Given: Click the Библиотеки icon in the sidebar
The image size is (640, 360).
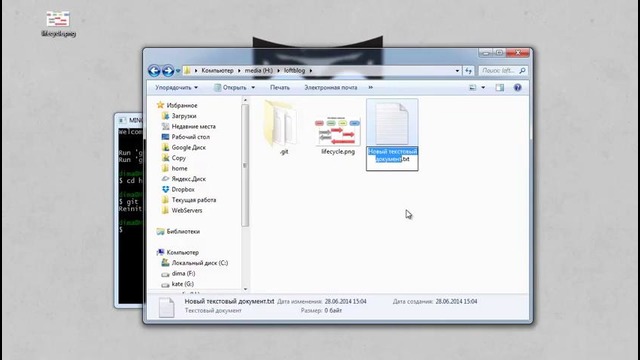Looking at the screenshot, I should (x=160, y=231).
